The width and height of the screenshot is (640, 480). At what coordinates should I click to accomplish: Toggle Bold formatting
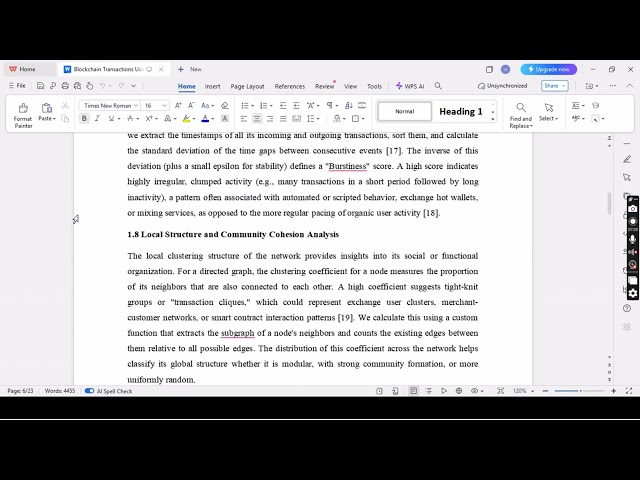[x=84, y=119]
